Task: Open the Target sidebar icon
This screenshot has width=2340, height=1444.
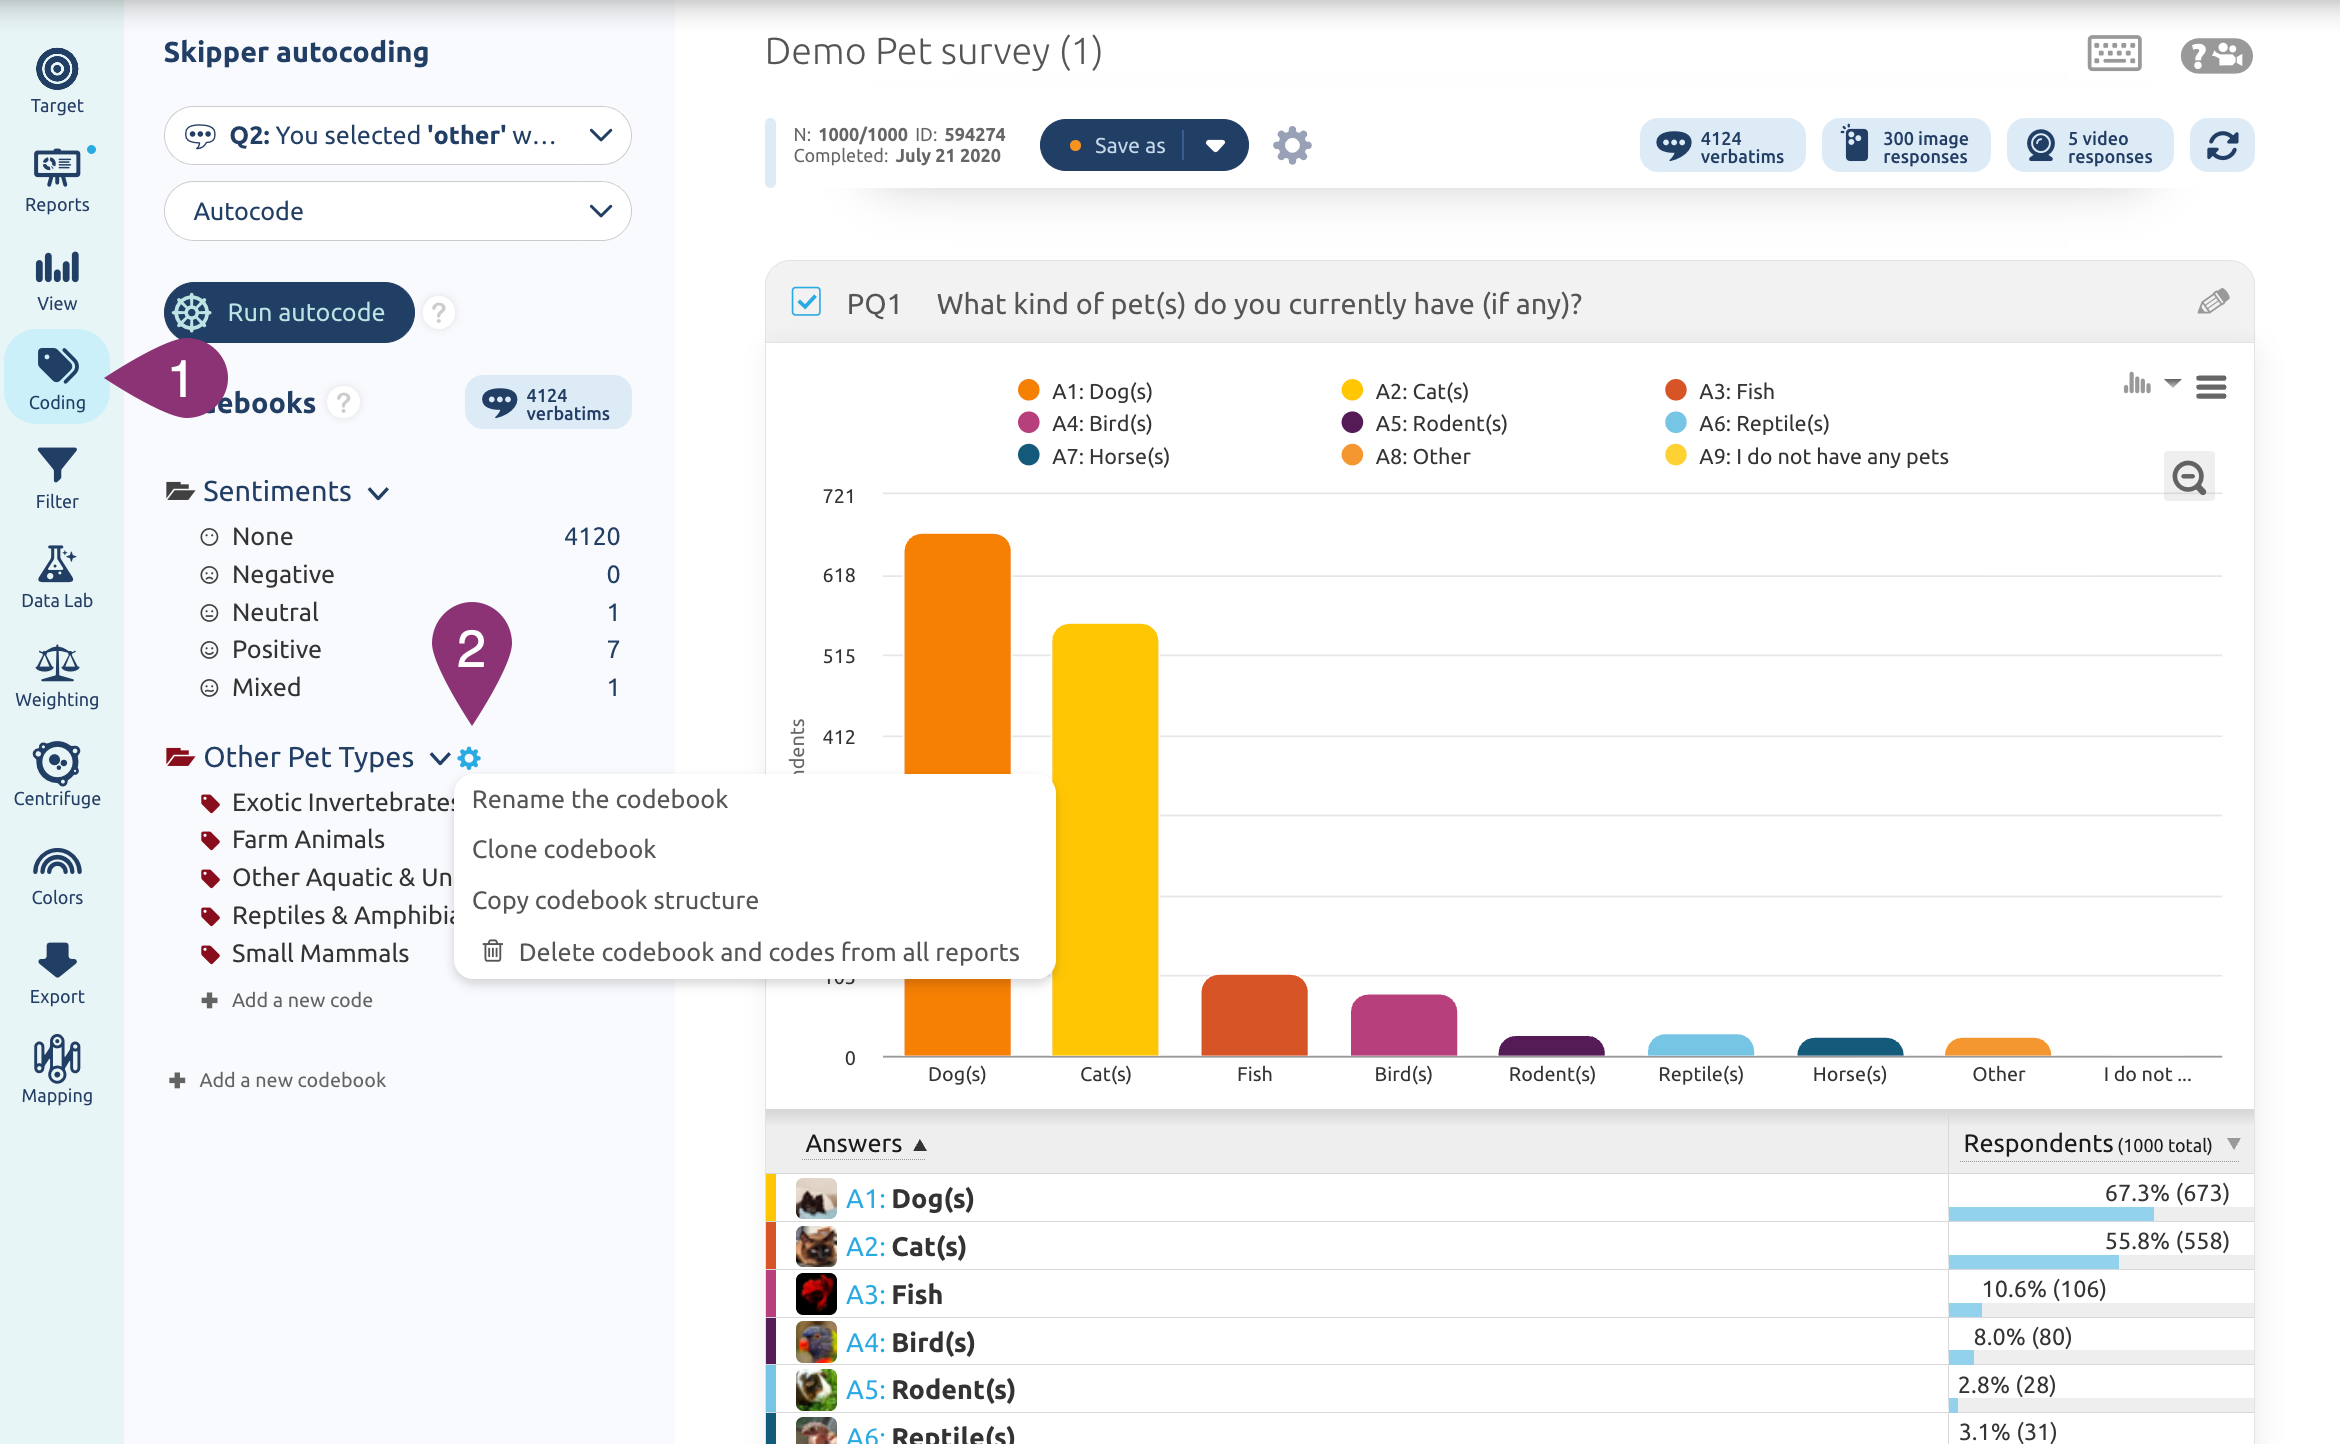Action: [x=57, y=82]
